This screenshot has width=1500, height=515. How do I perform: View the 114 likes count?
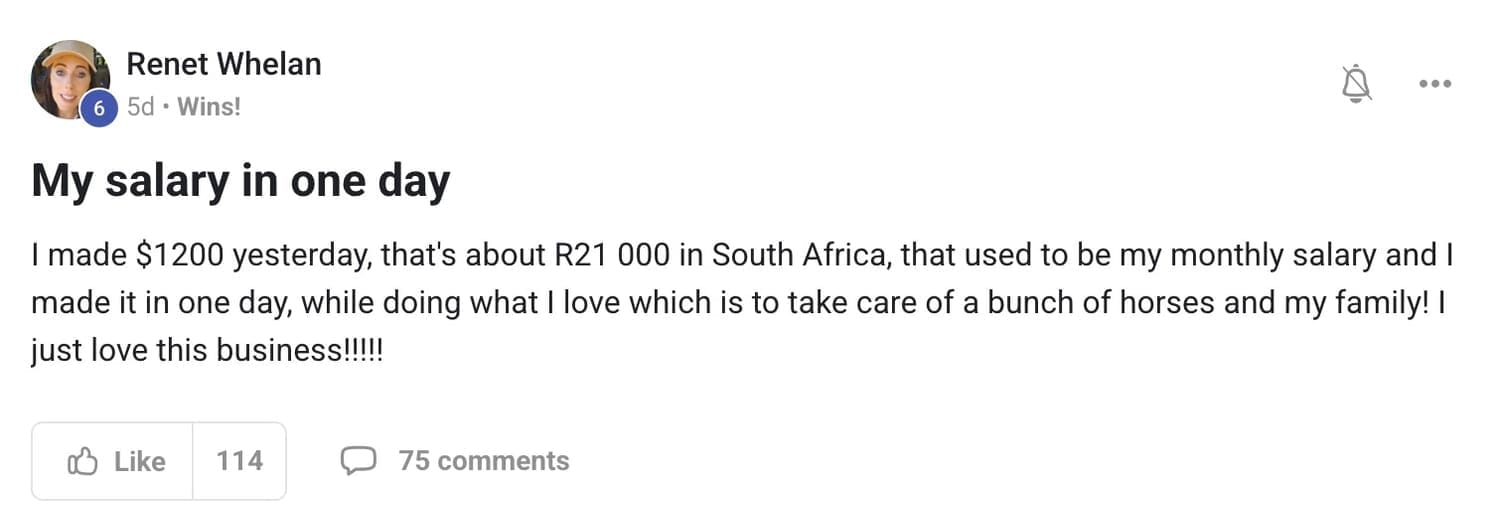[239, 461]
